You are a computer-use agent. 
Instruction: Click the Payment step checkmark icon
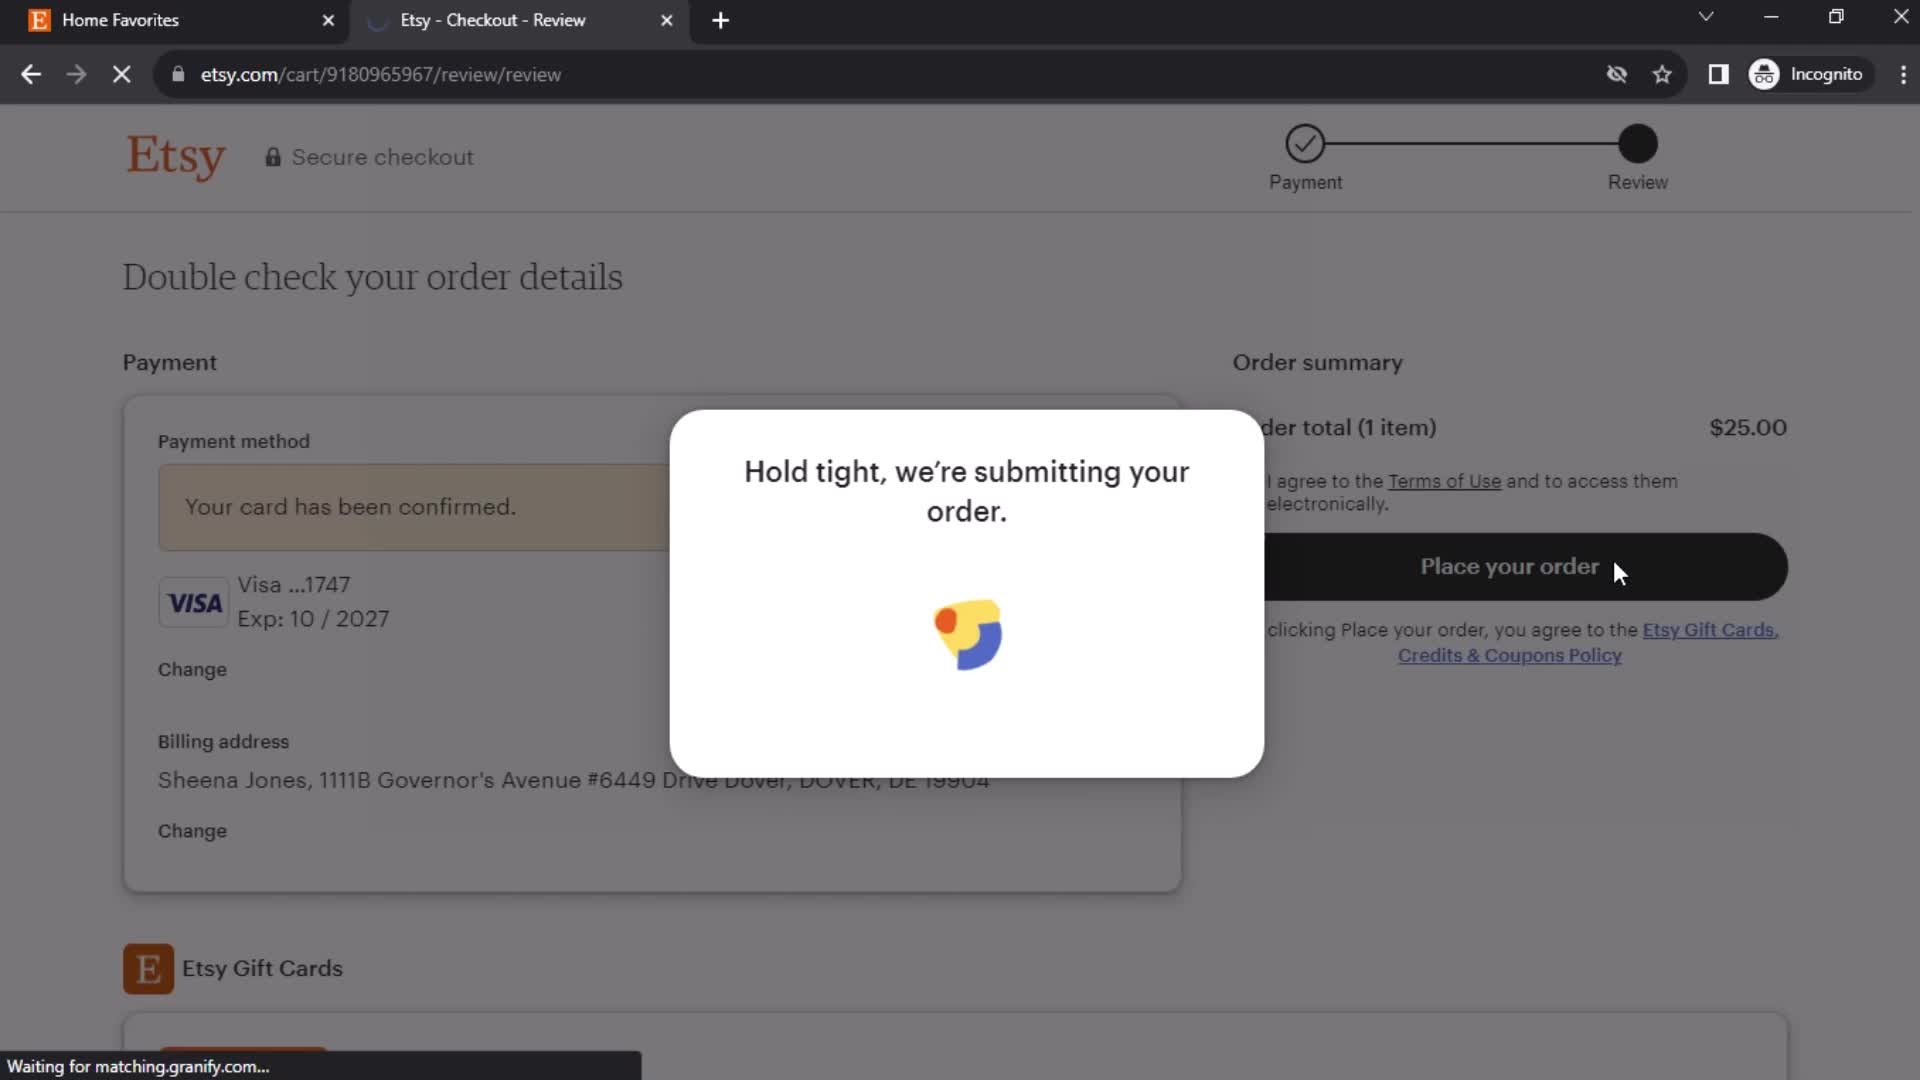(1304, 142)
